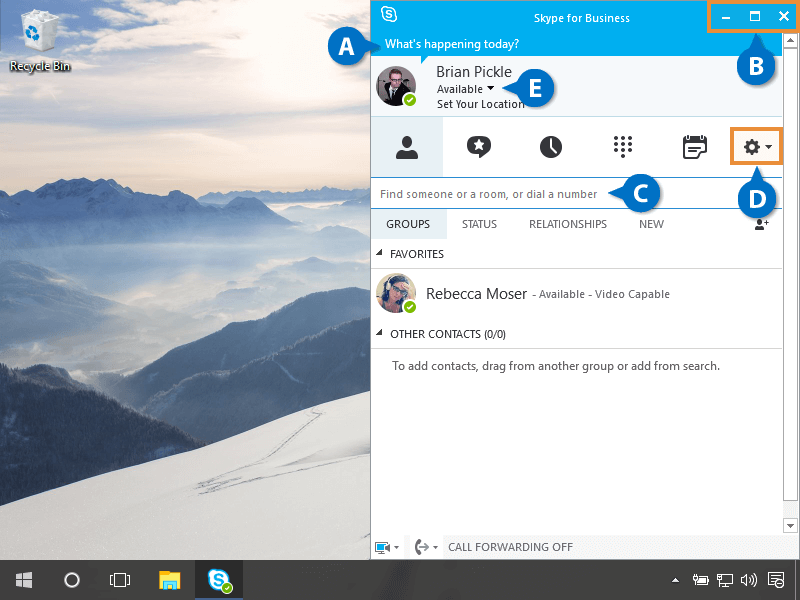The image size is (800, 600).
Task: Select Rebecca Moser contact
Action: 474,294
